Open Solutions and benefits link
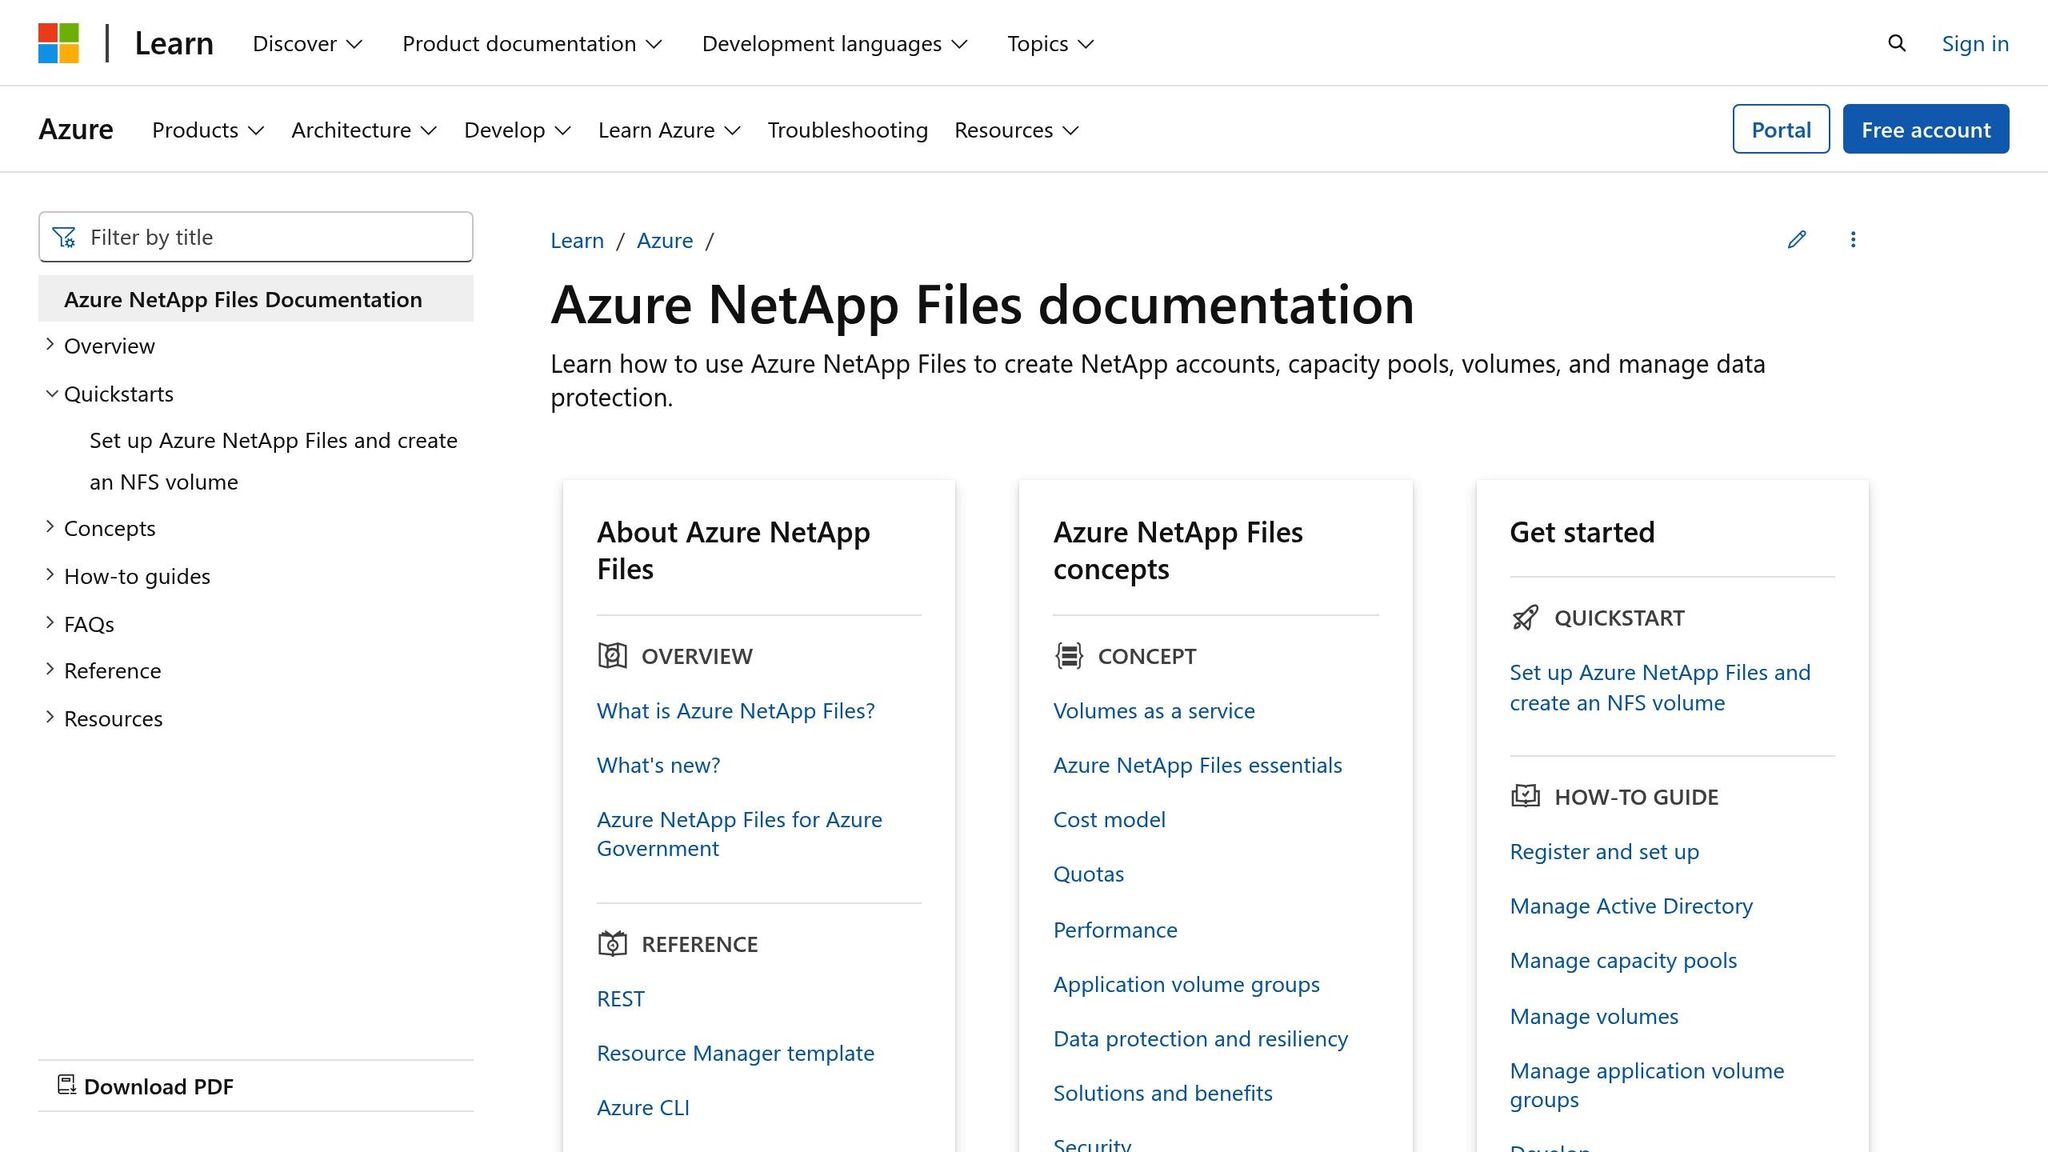 1162,1093
